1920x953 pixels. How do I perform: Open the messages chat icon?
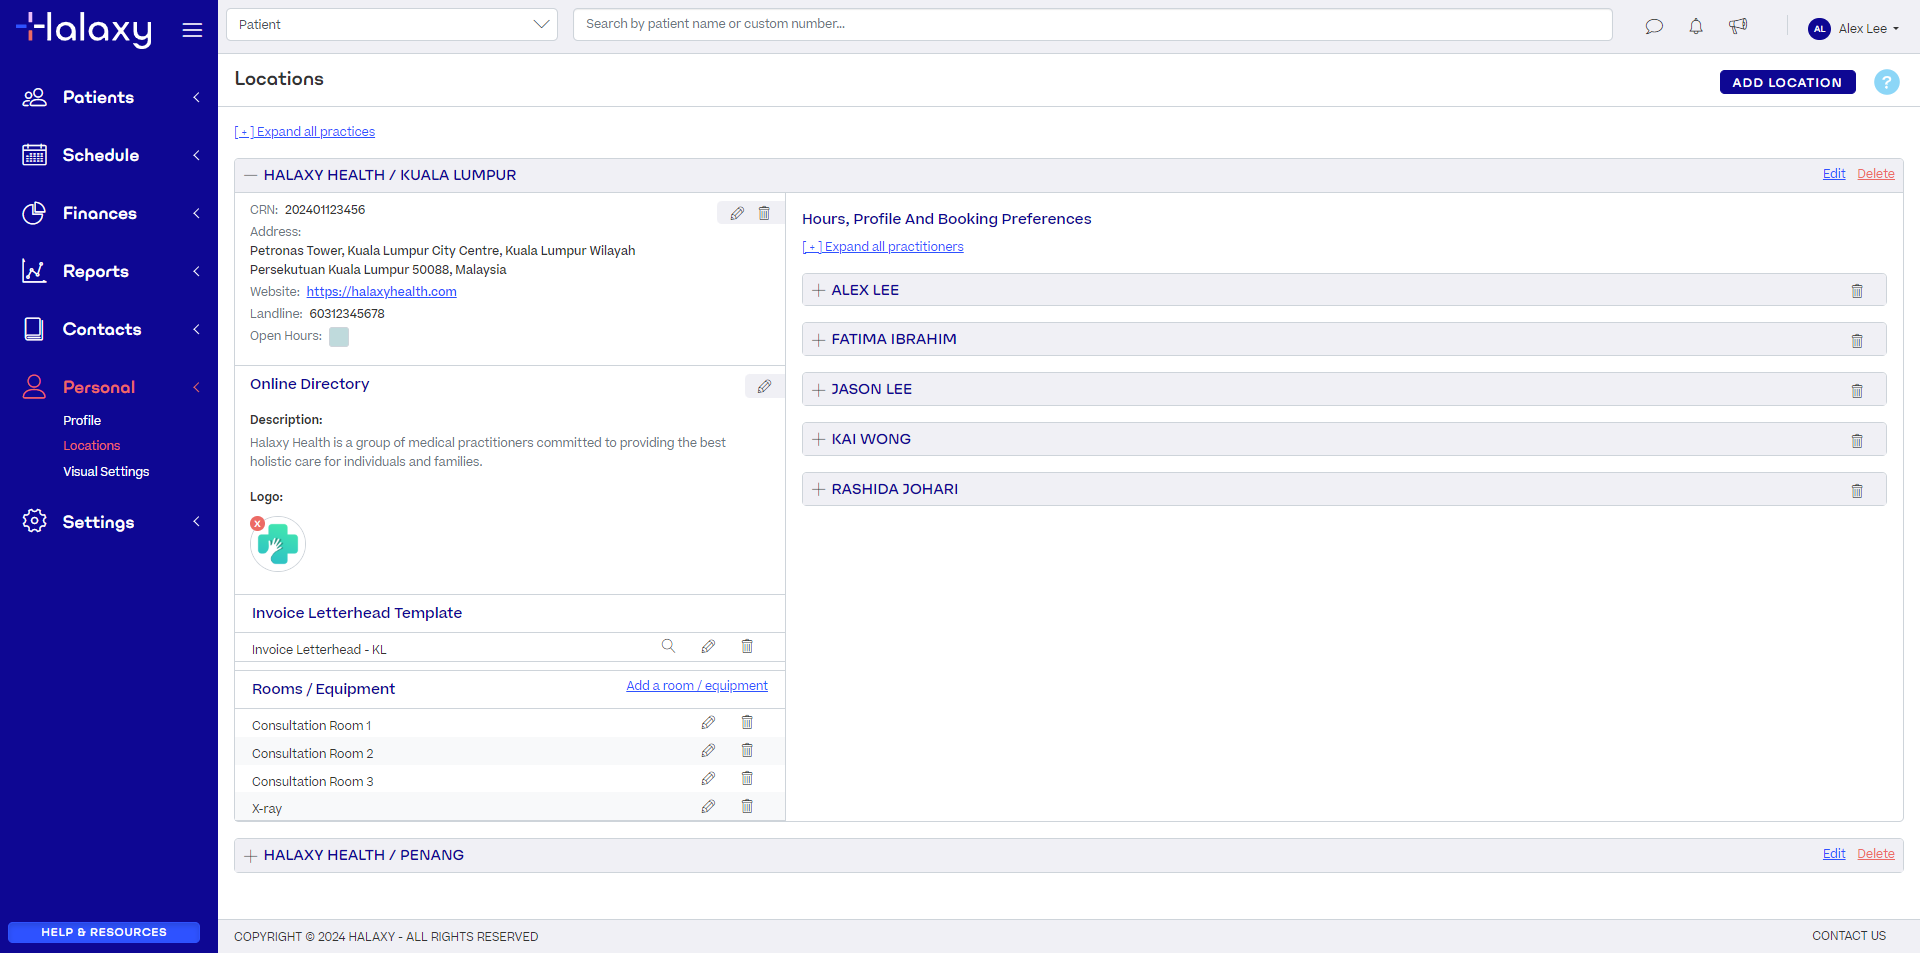(1654, 27)
